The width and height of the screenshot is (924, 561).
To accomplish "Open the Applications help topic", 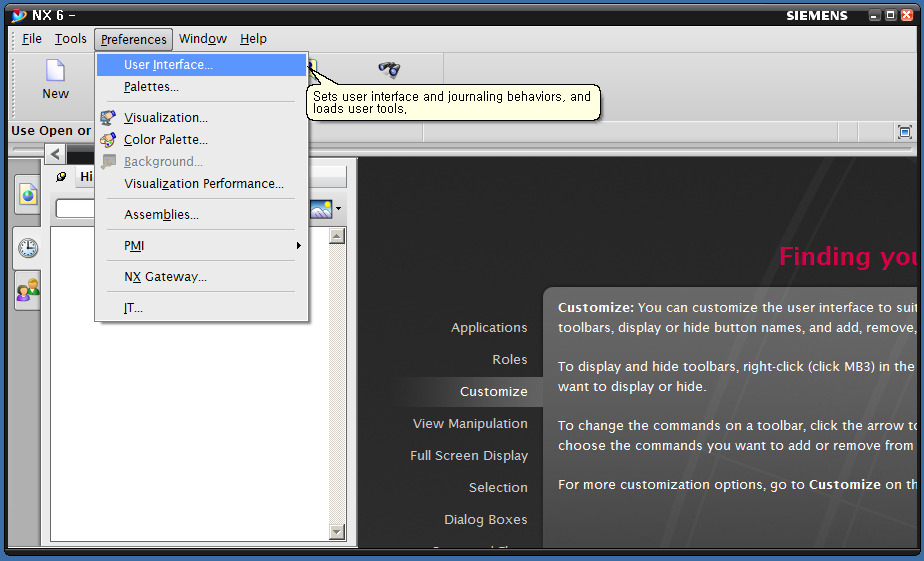I will [489, 328].
